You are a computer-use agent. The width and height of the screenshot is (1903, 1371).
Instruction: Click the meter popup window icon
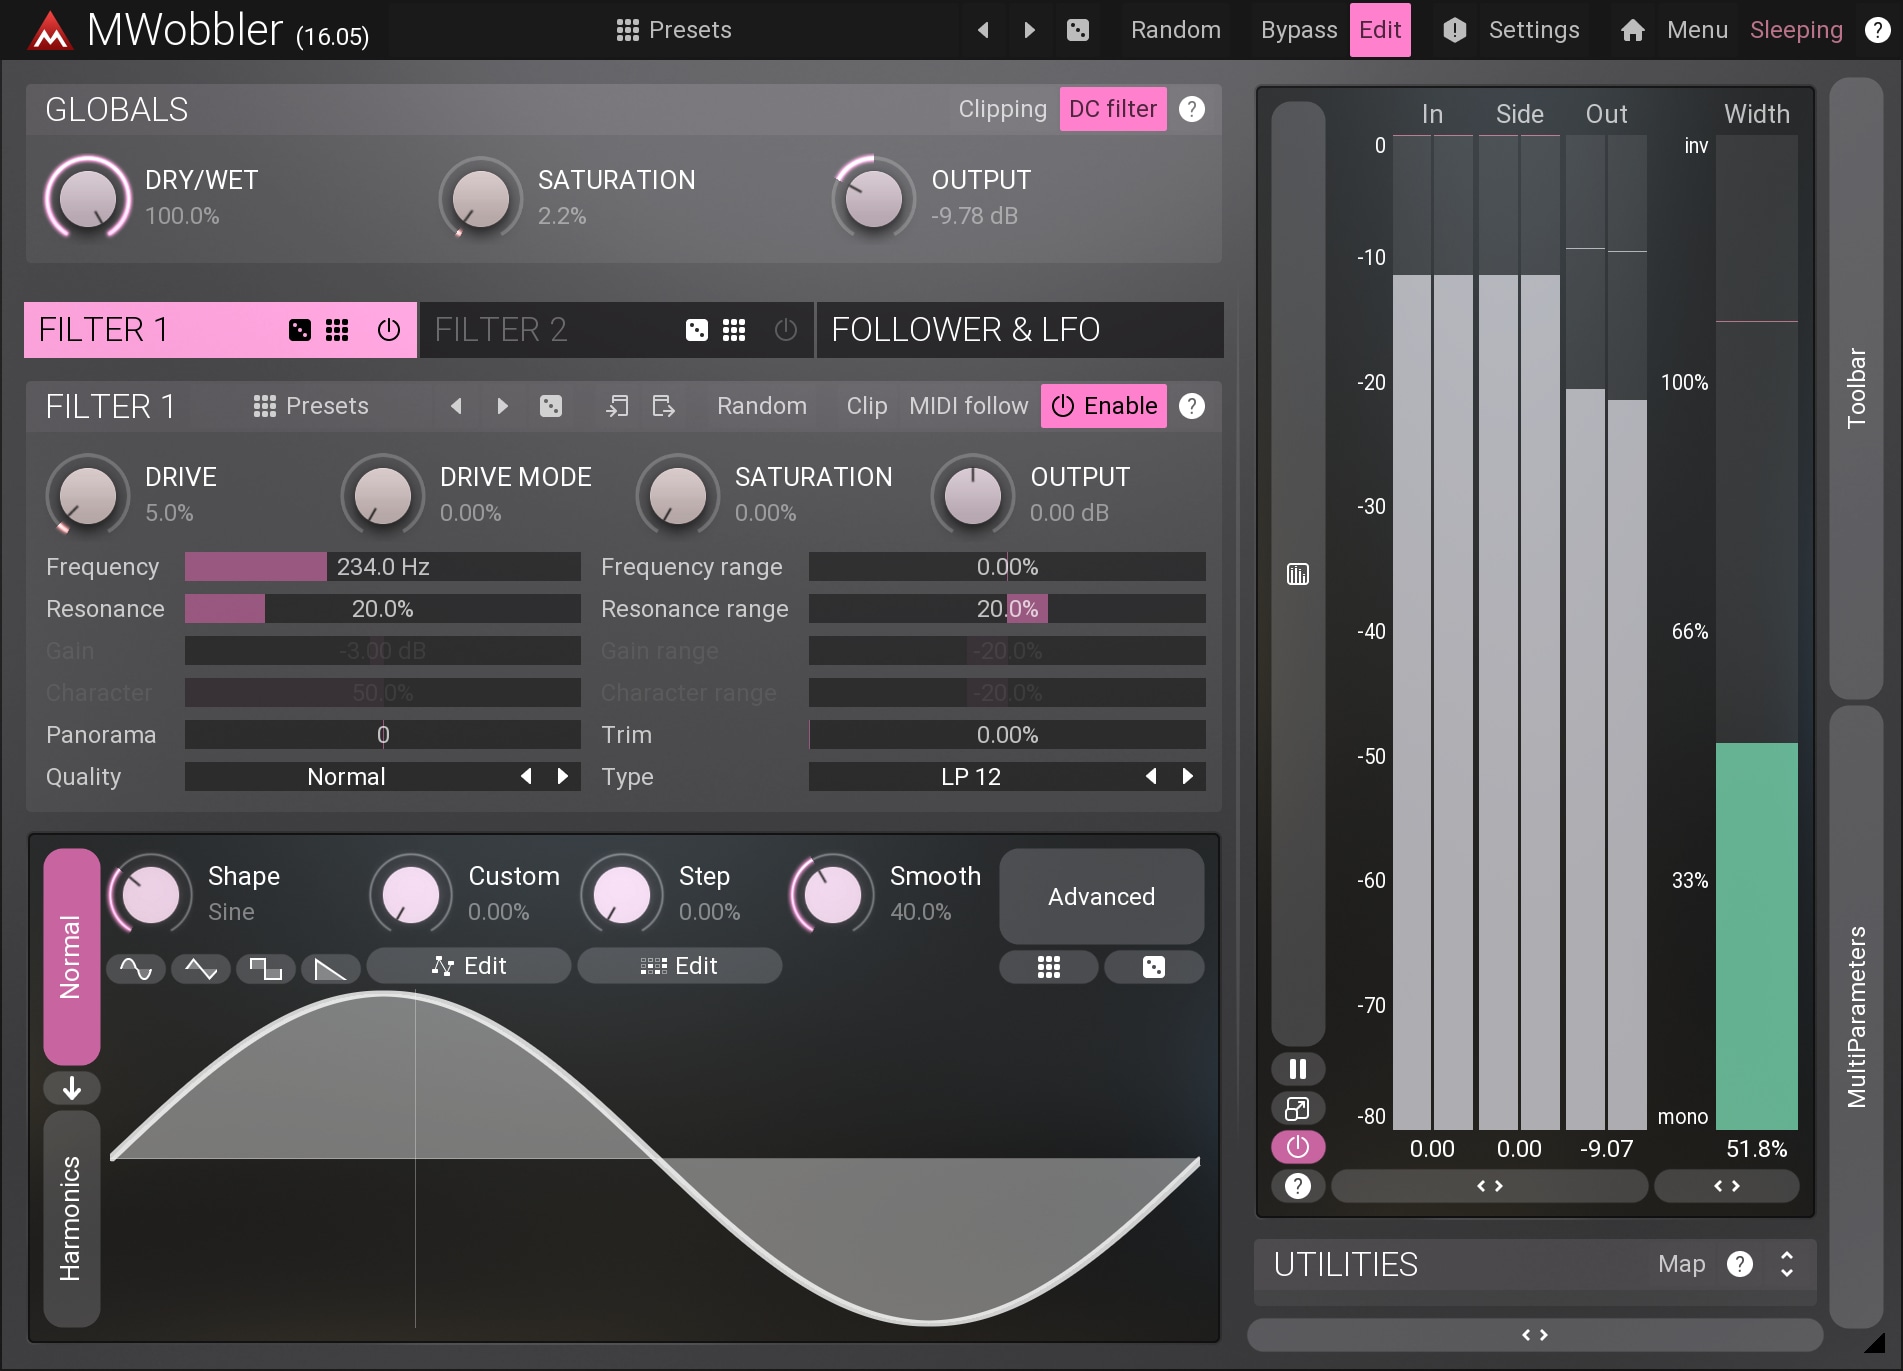[1297, 1108]
